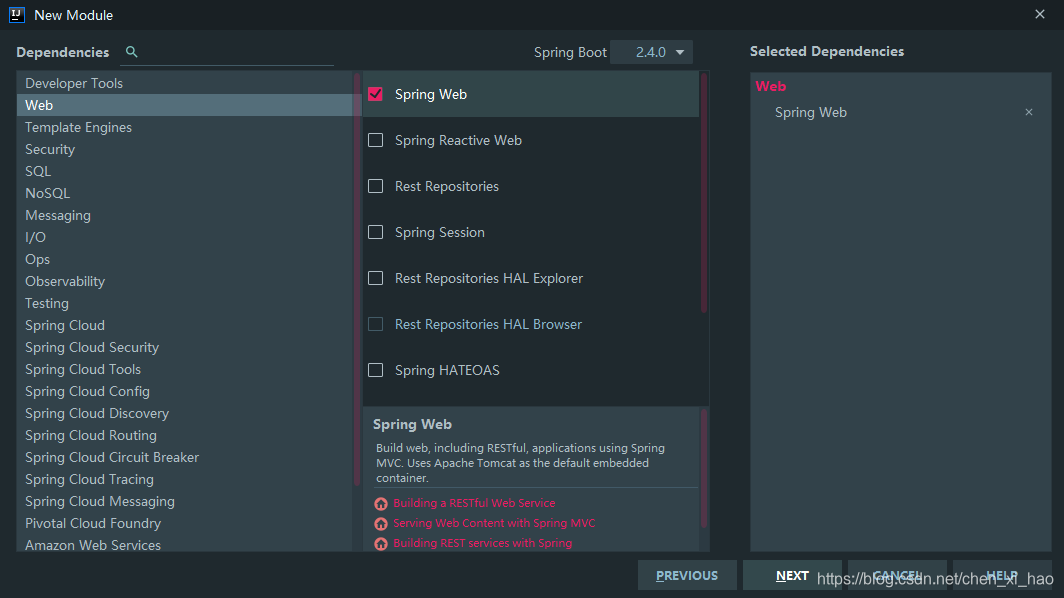Select the Web category
Image resolution: width=1064 pixels, height=598 pixels.
tap(185, 105)
